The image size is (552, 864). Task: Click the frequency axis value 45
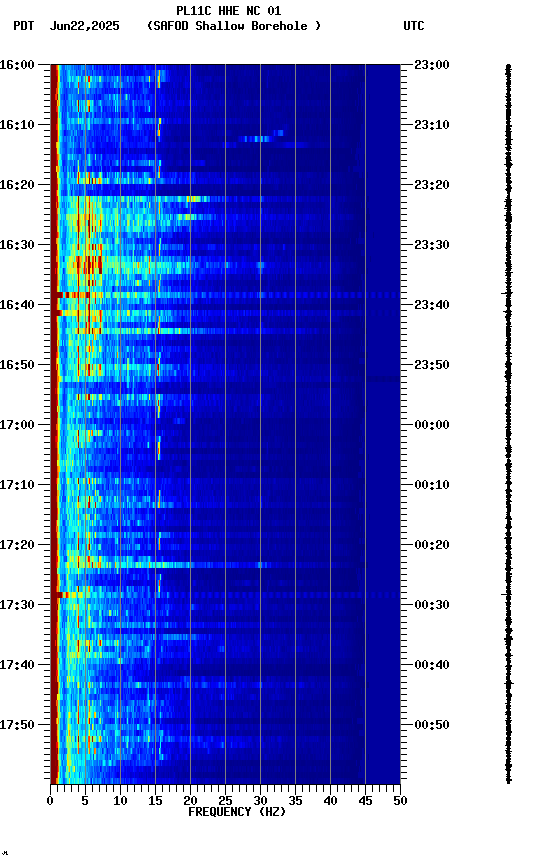point(365,801)
